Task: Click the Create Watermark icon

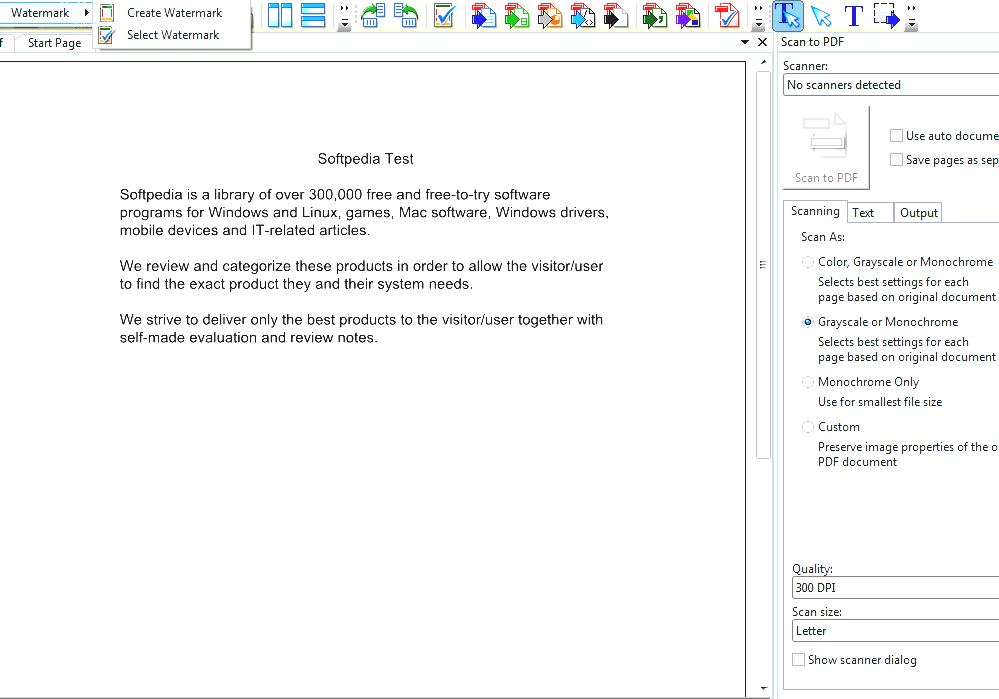Action: pyautogui.click(x=107, y=13)
